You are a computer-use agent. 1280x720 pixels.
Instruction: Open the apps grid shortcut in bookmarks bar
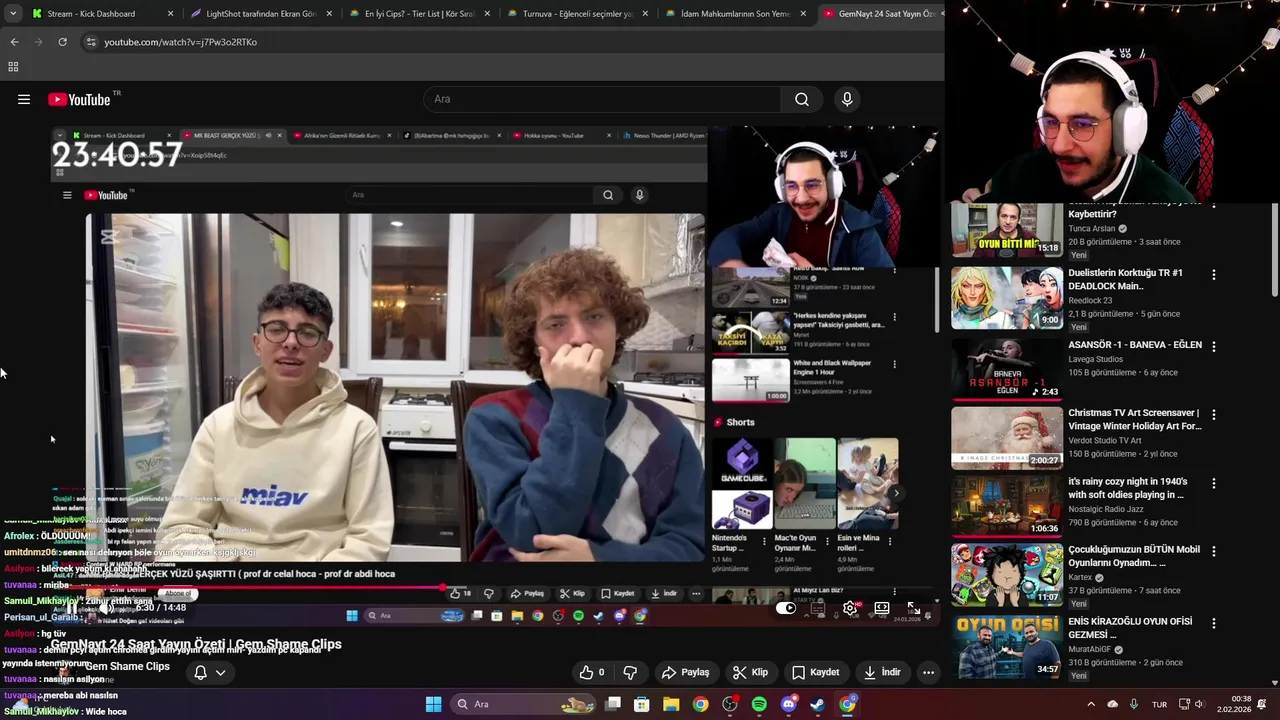pos(13,67)
